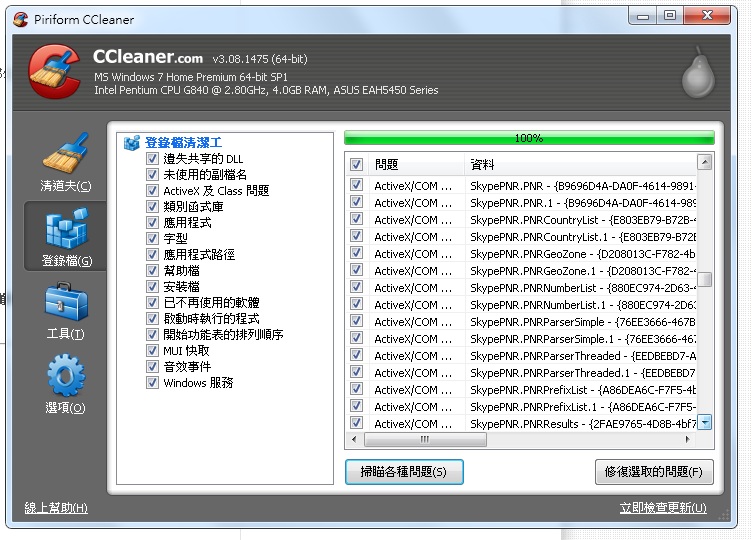
Task: Open the online help 線上幫助(H) link
Action: (56, 507)
